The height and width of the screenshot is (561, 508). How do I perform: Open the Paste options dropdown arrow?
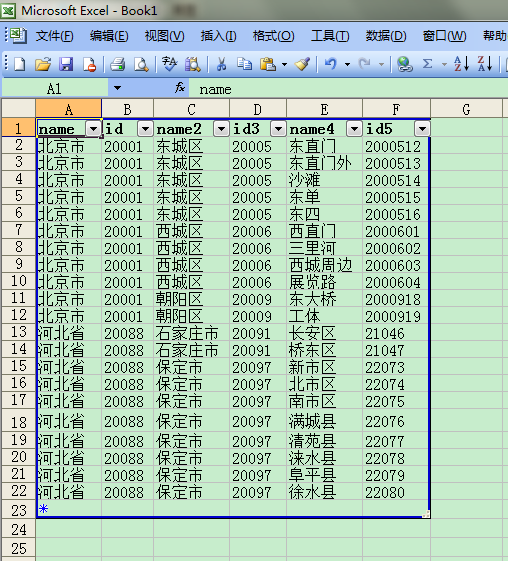click(284, 65)
